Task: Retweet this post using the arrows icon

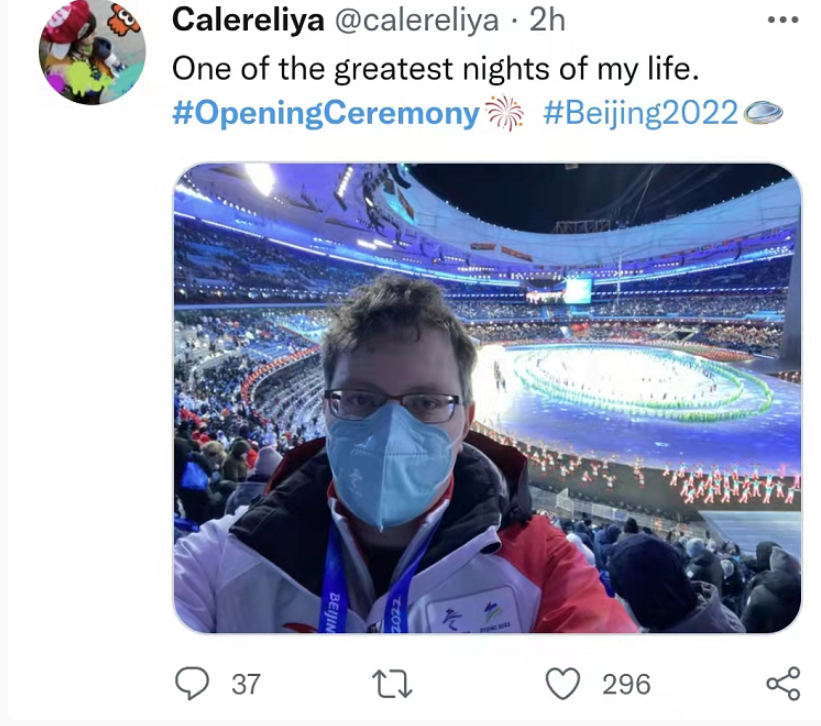Action: coord(392,683)
